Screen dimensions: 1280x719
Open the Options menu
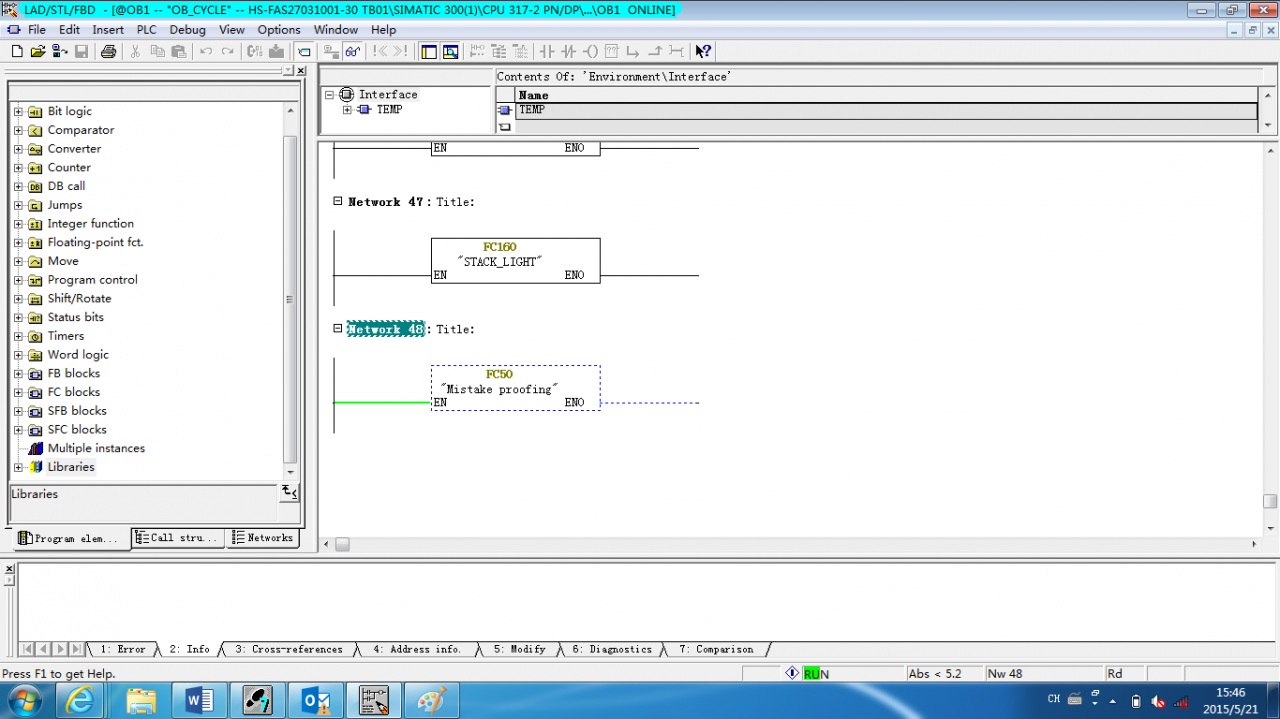point(279,30)
